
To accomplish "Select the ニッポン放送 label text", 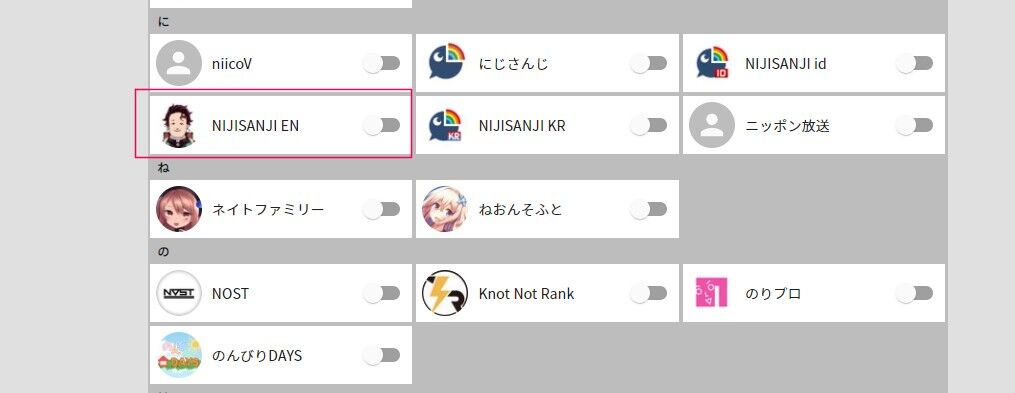I will [787, 126].
